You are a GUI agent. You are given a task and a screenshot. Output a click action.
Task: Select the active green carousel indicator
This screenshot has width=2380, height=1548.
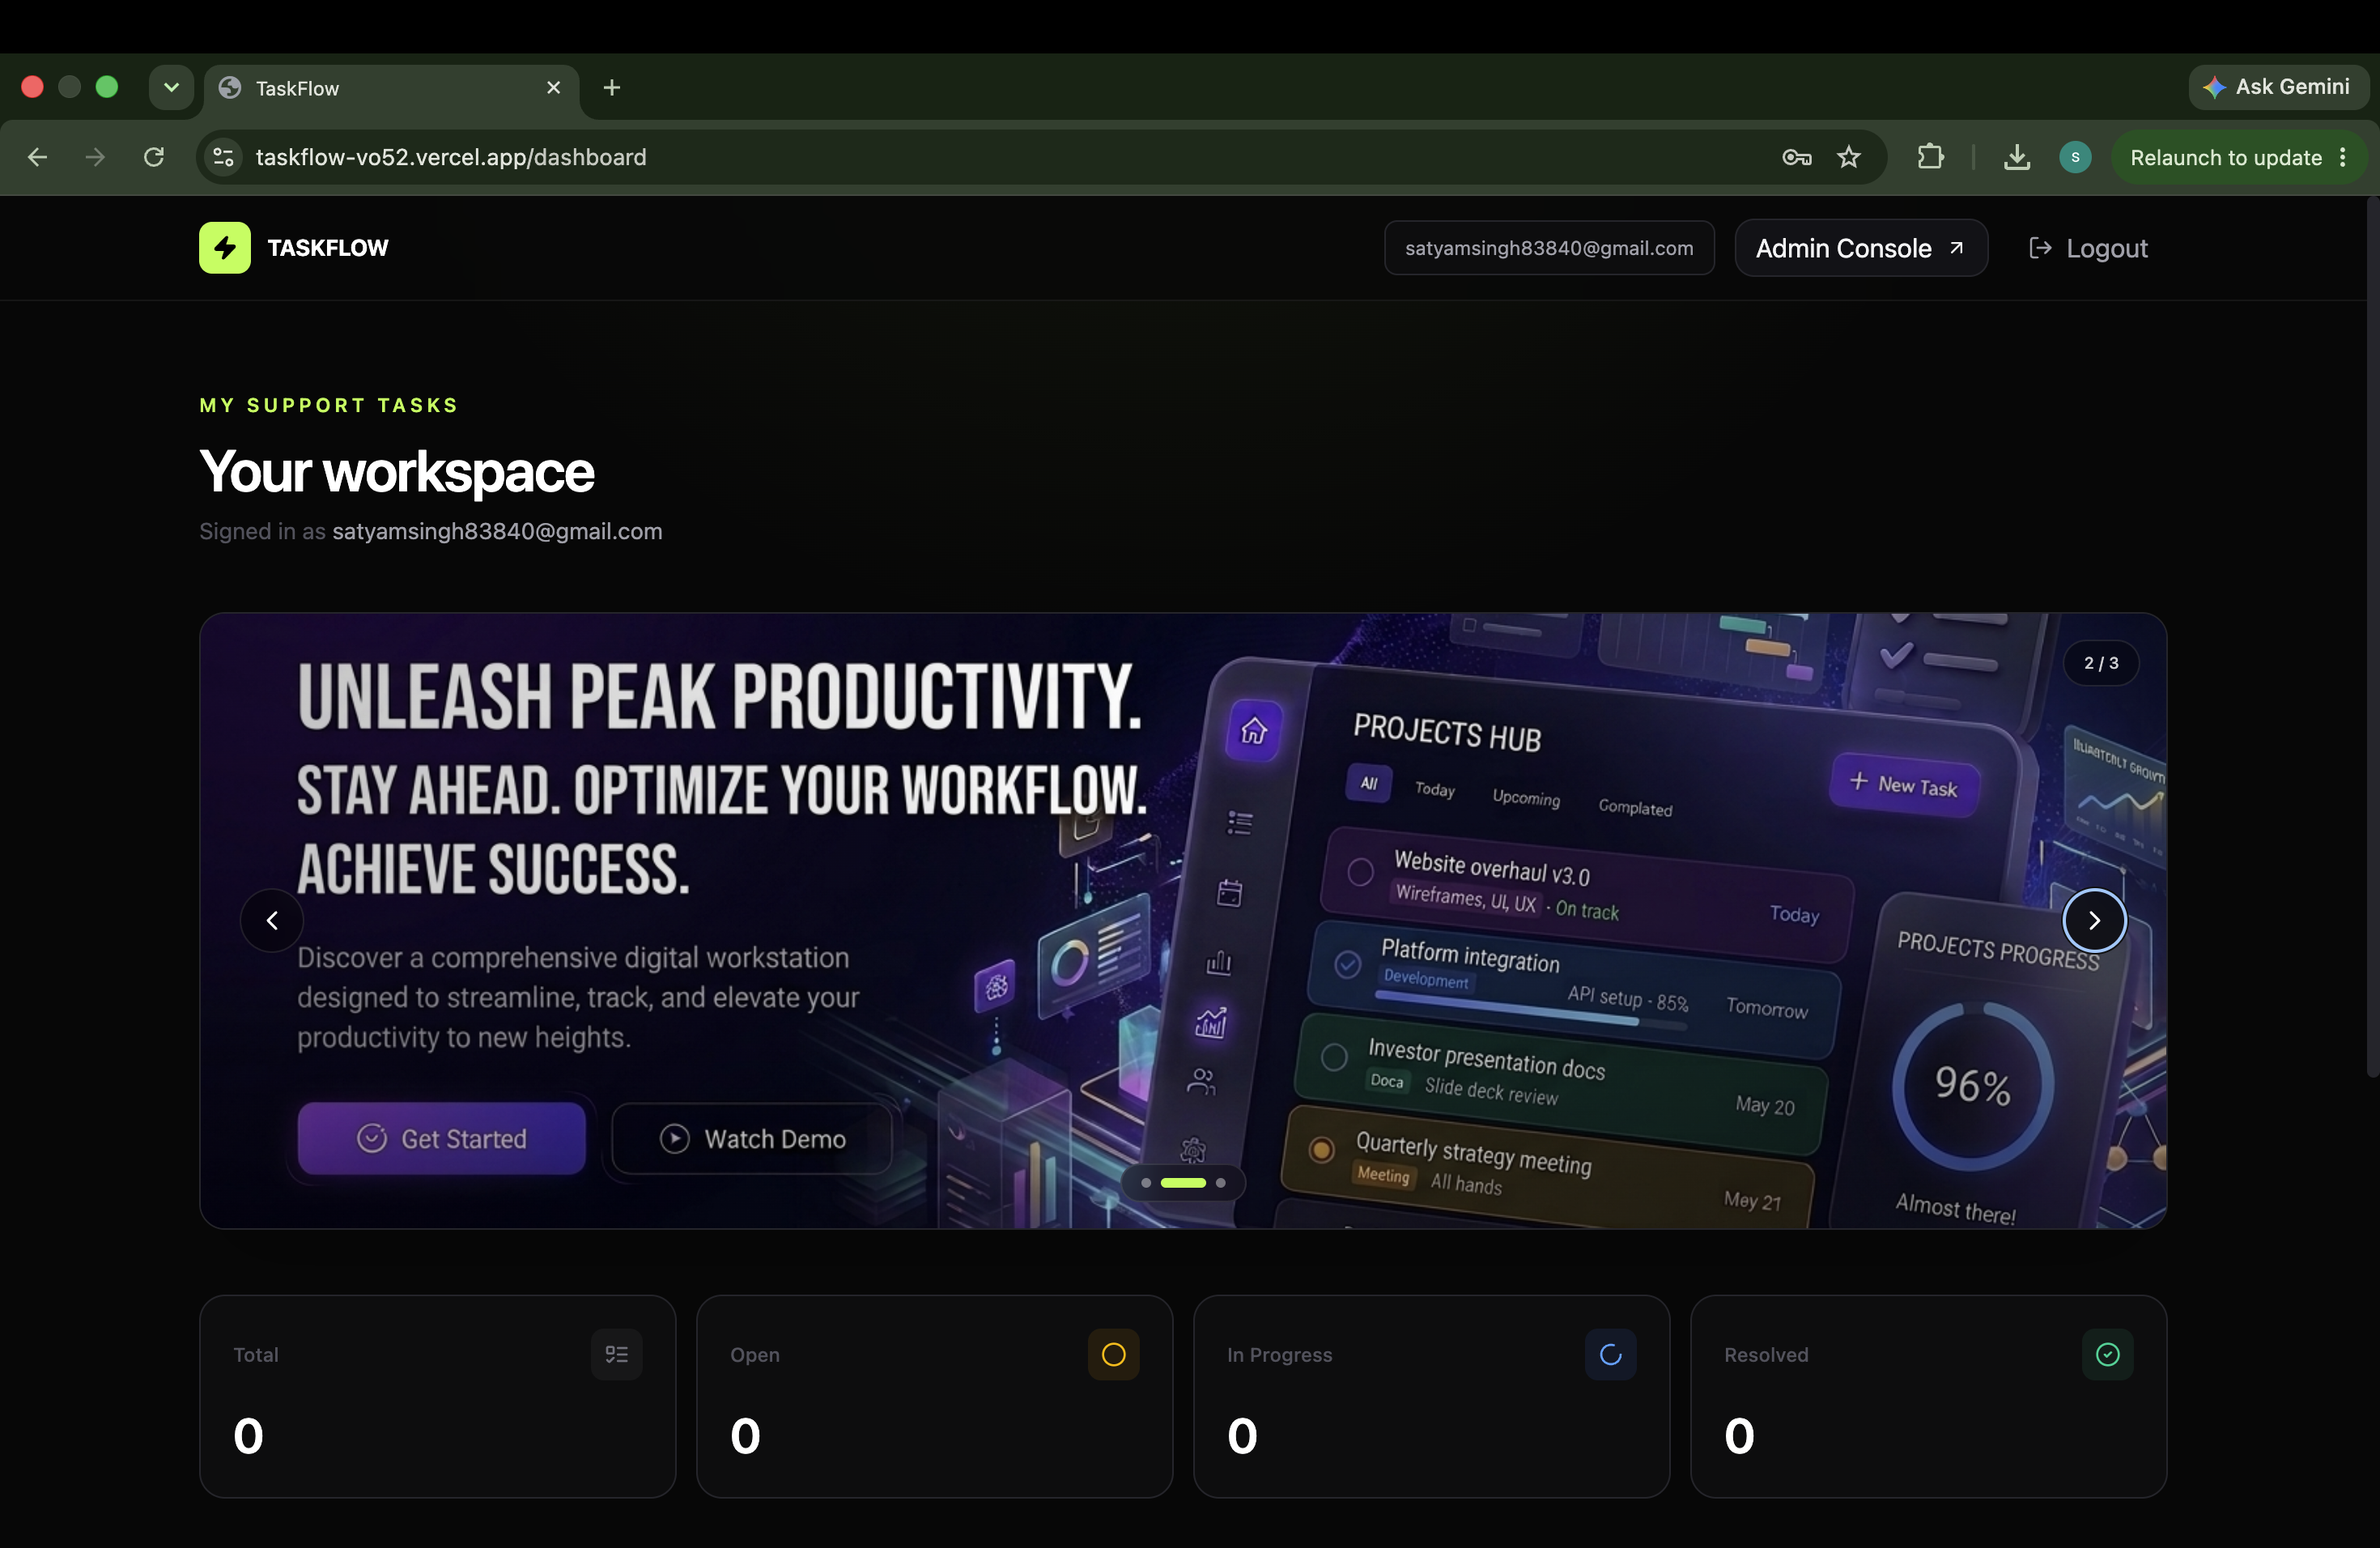click(1183, 1183)
